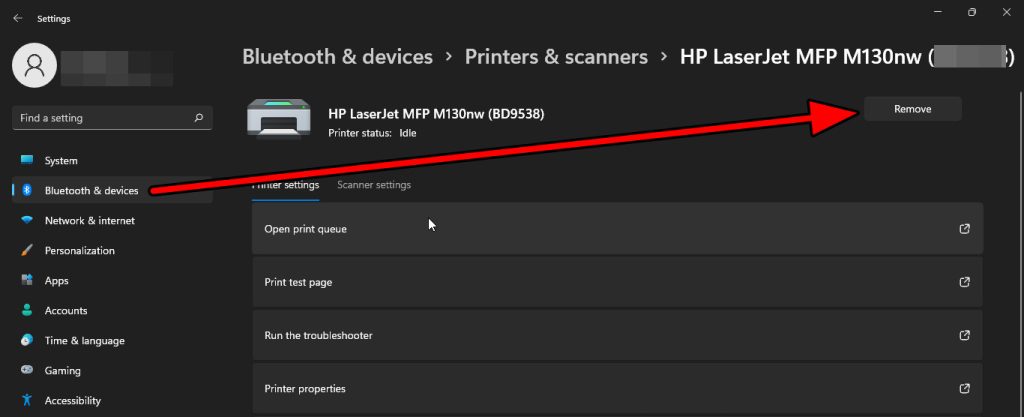Go to Network & internet
Viewport: 1024px width, 417px height.
(112, 221)
